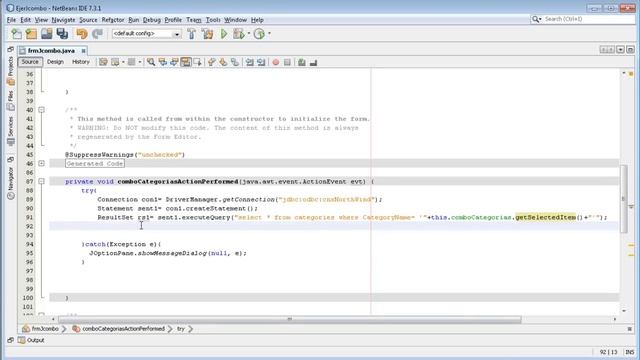Viewport: 640px width, 360px height.
Task: Open the Refactor menu
Action: click(x=113, y=20)
